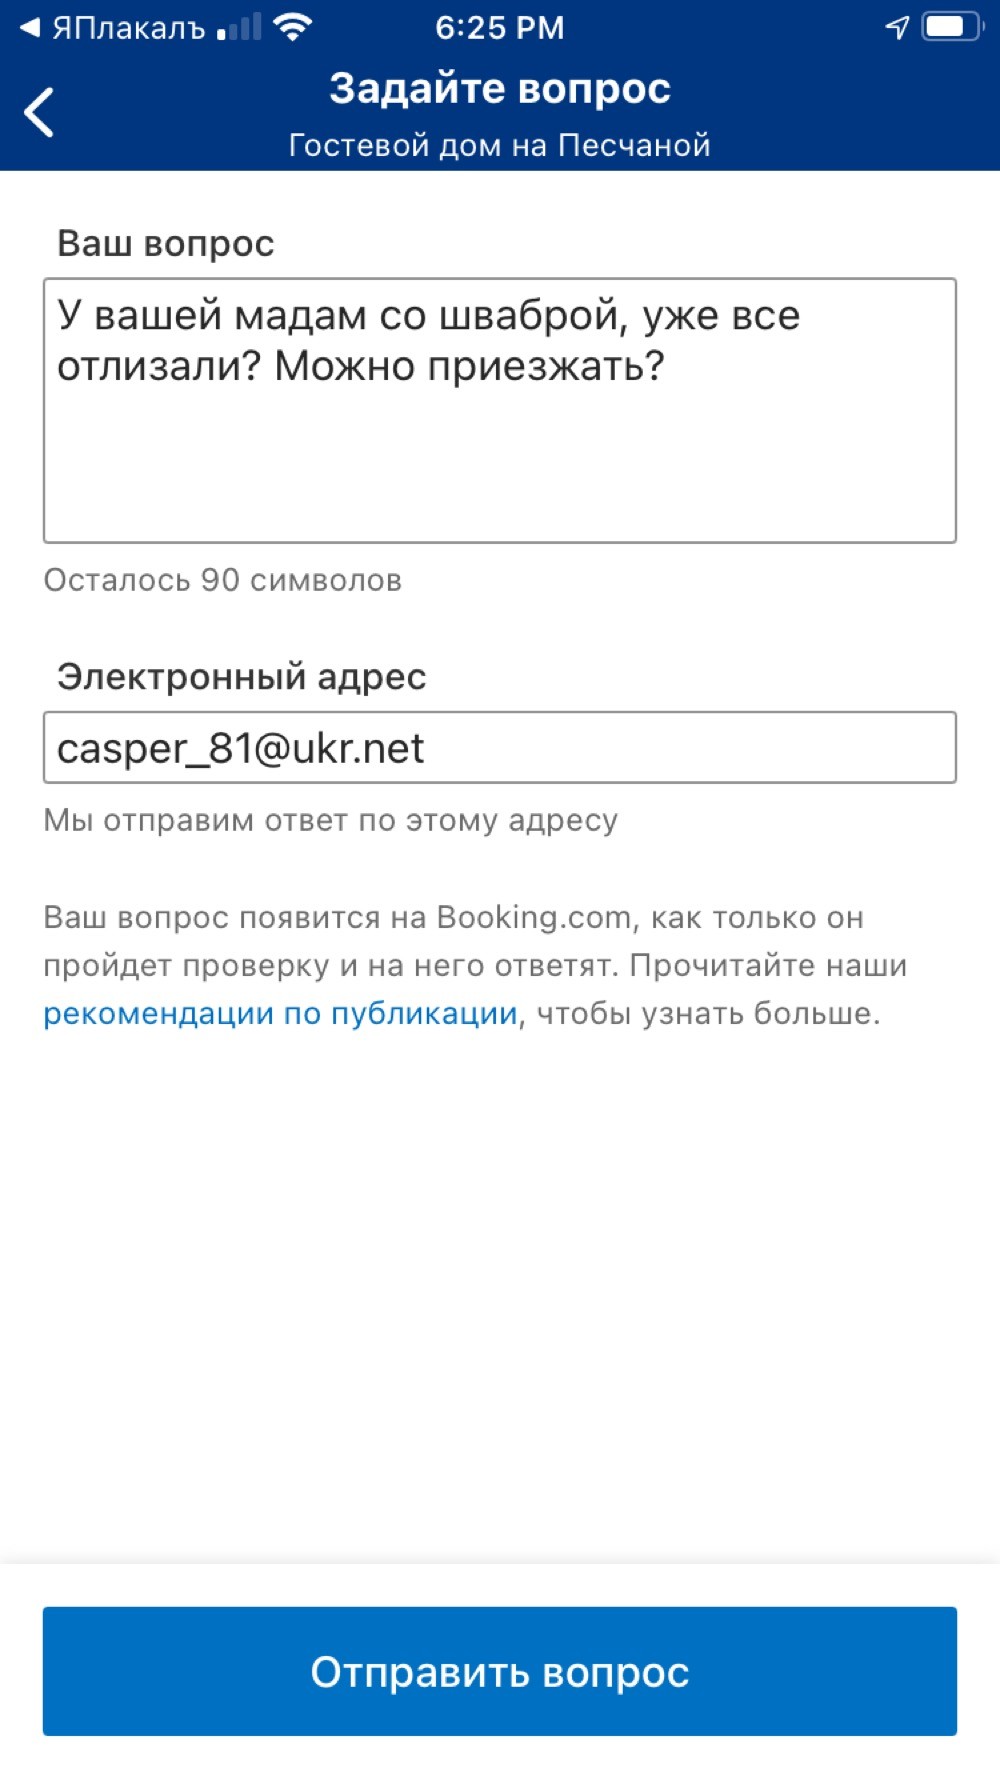Tap the ЯПлакалъ app label in status bar
Screen dimensions: 1000x1779
[128, 28]
